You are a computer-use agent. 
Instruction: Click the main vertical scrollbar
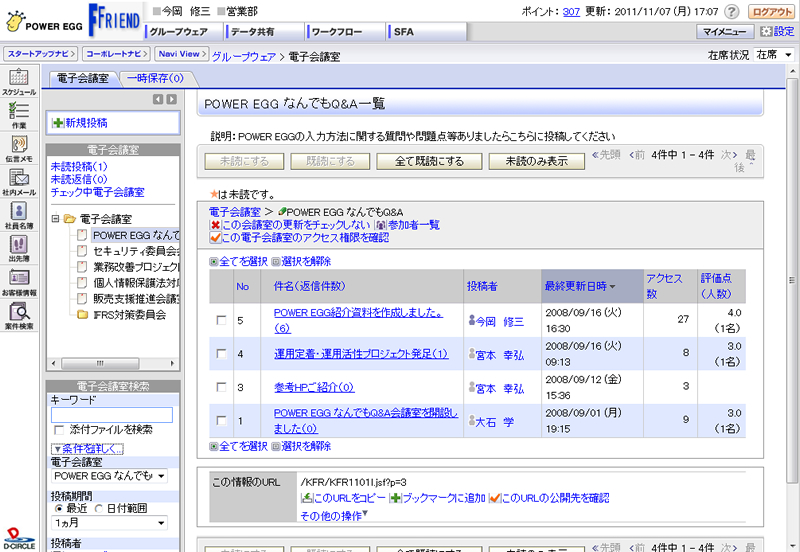(791, 280)
